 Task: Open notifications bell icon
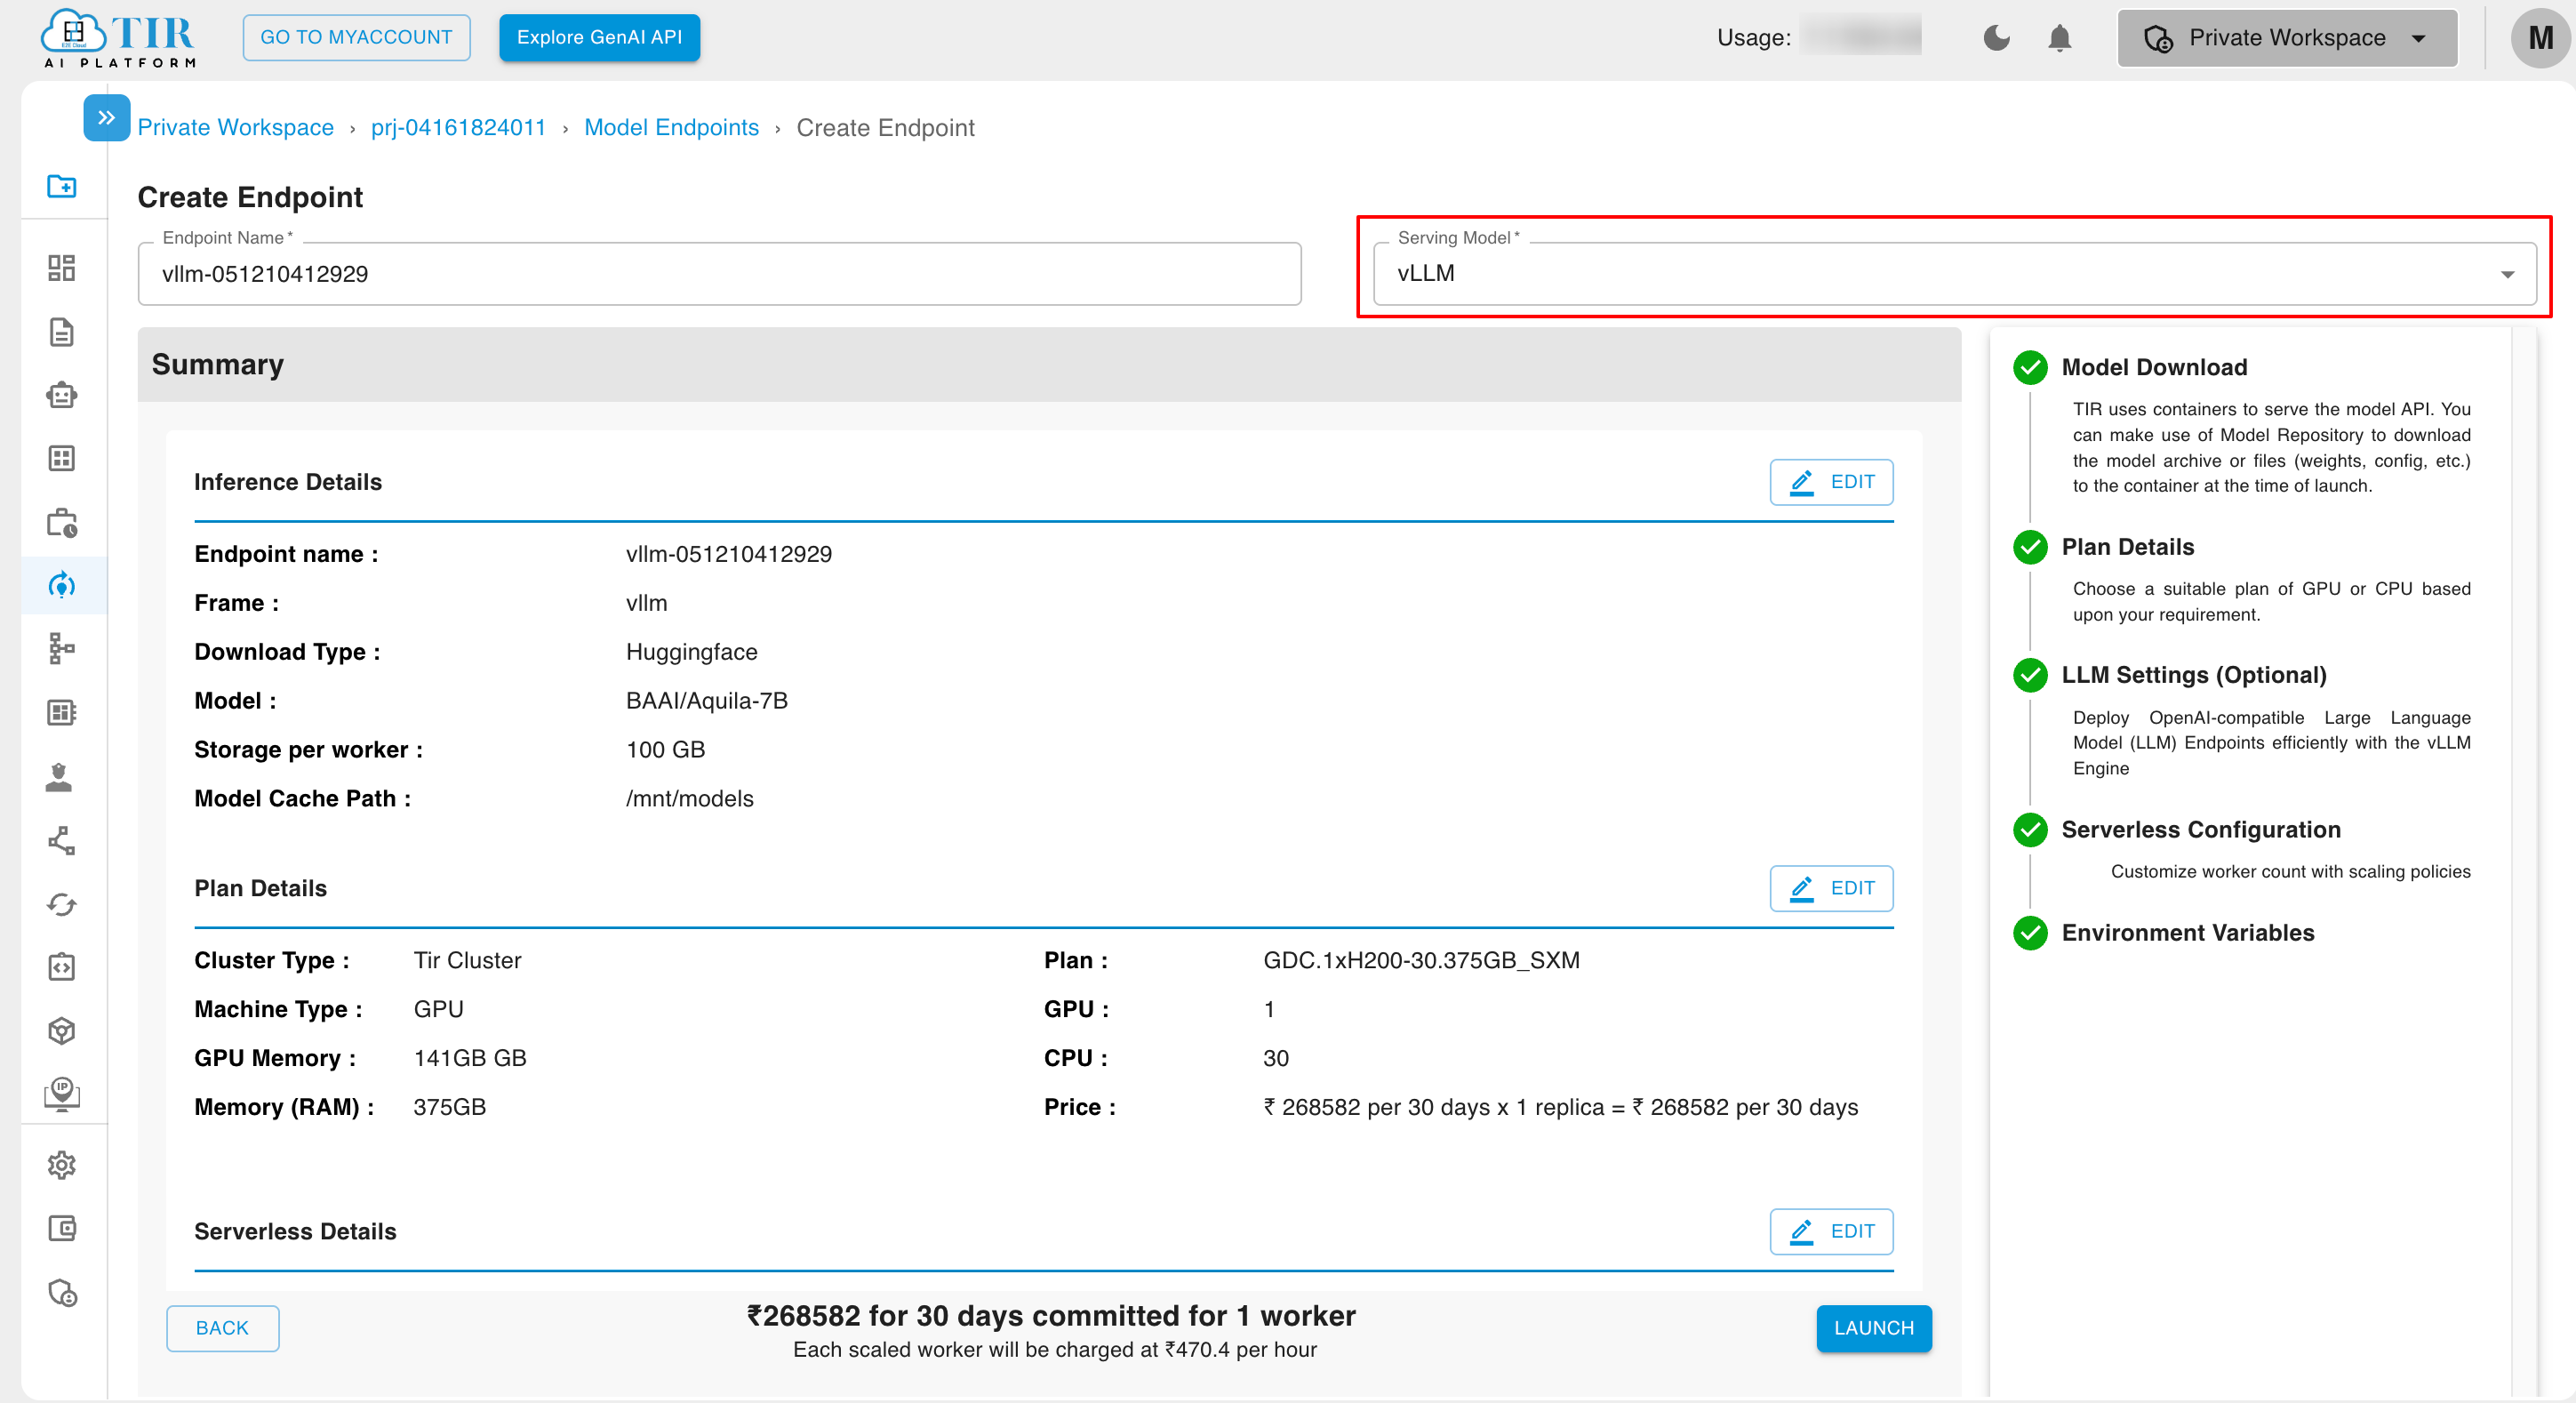(2059, 38)
